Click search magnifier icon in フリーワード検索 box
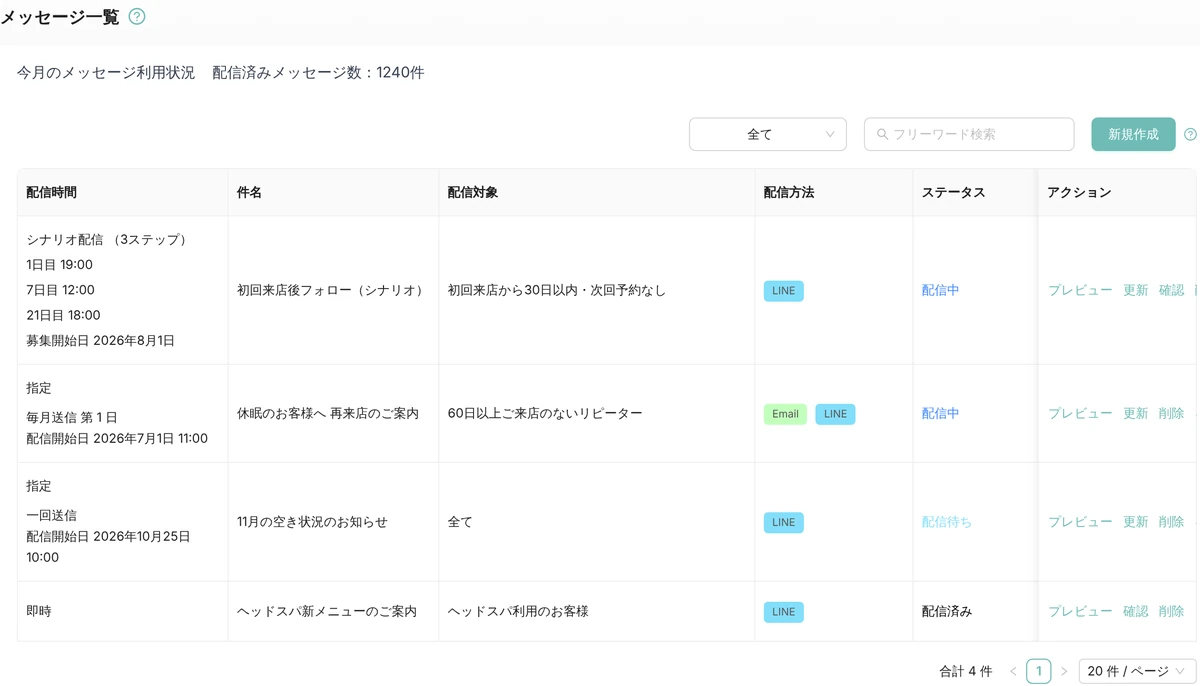 click(x=882, y=134)
